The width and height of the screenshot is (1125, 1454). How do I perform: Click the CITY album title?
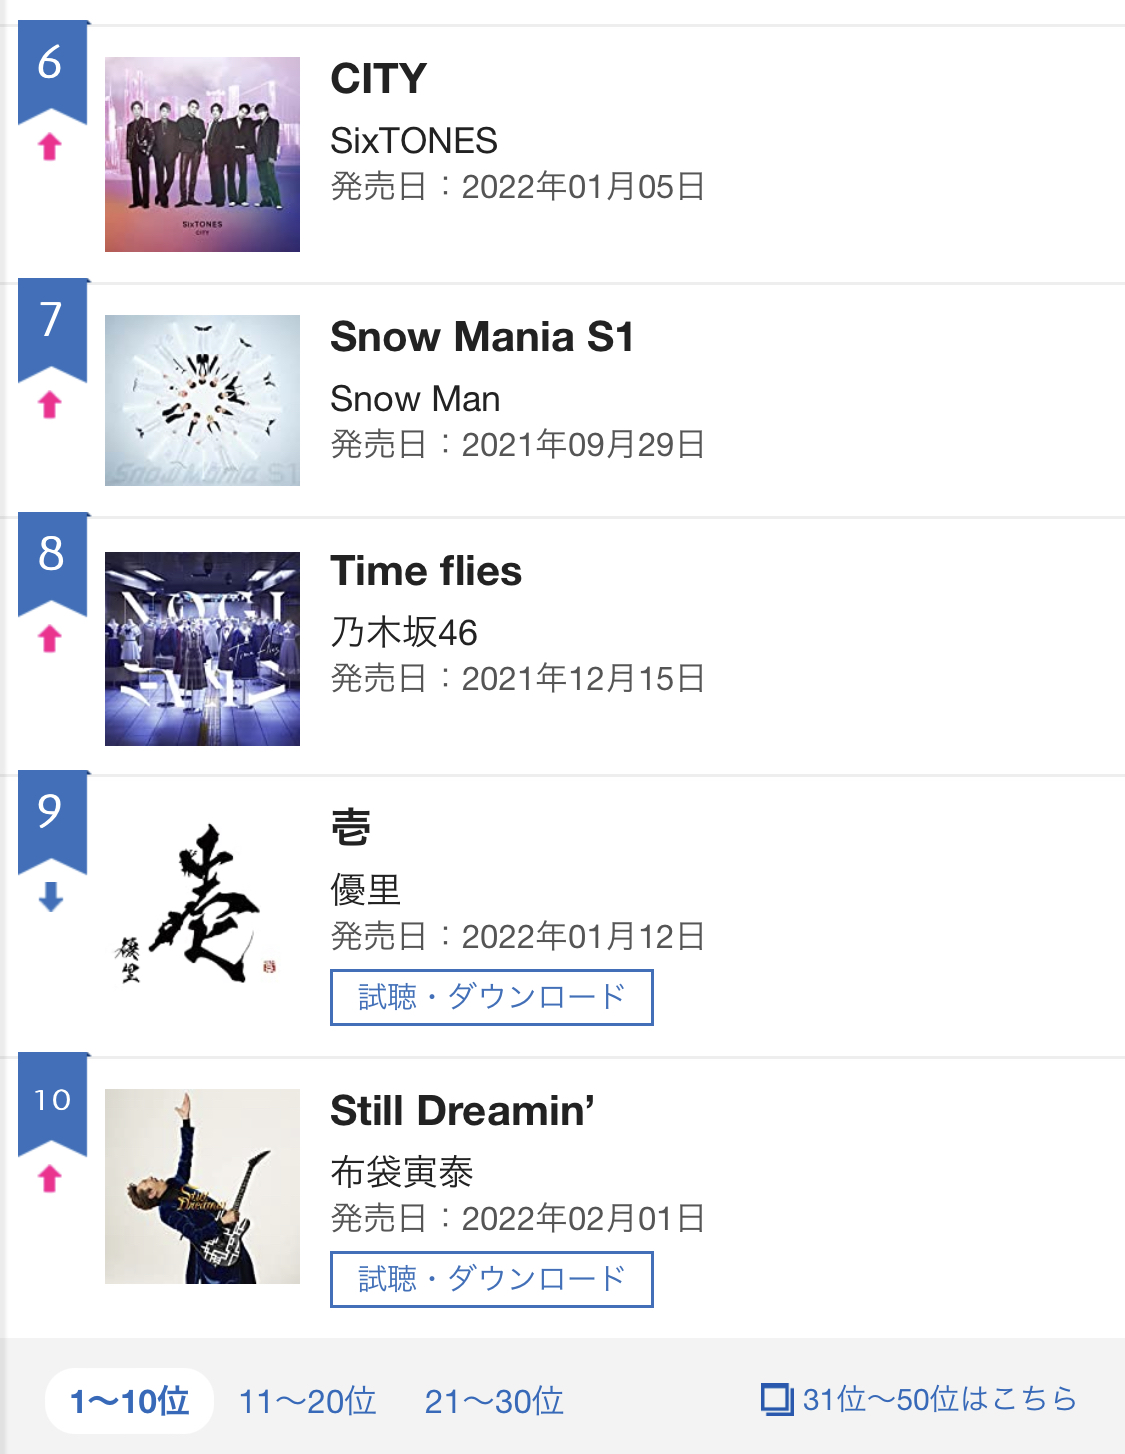tap(379, 79)
